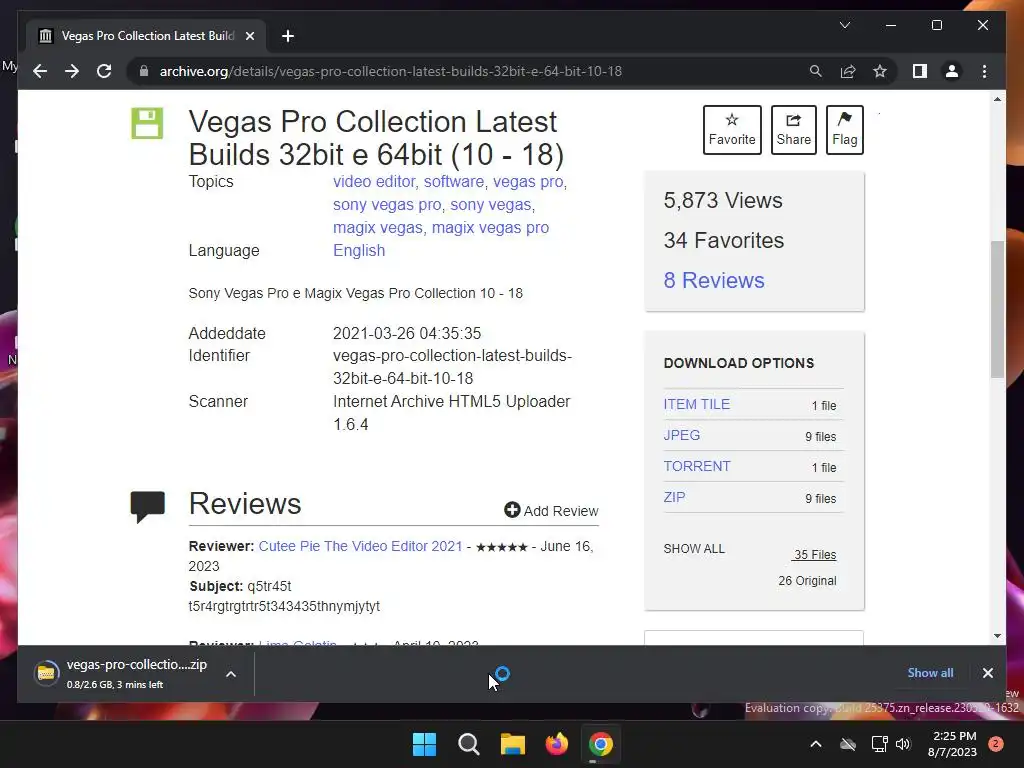
Task: Click Add Review with plus icon
Action: [x=551, y=511]
